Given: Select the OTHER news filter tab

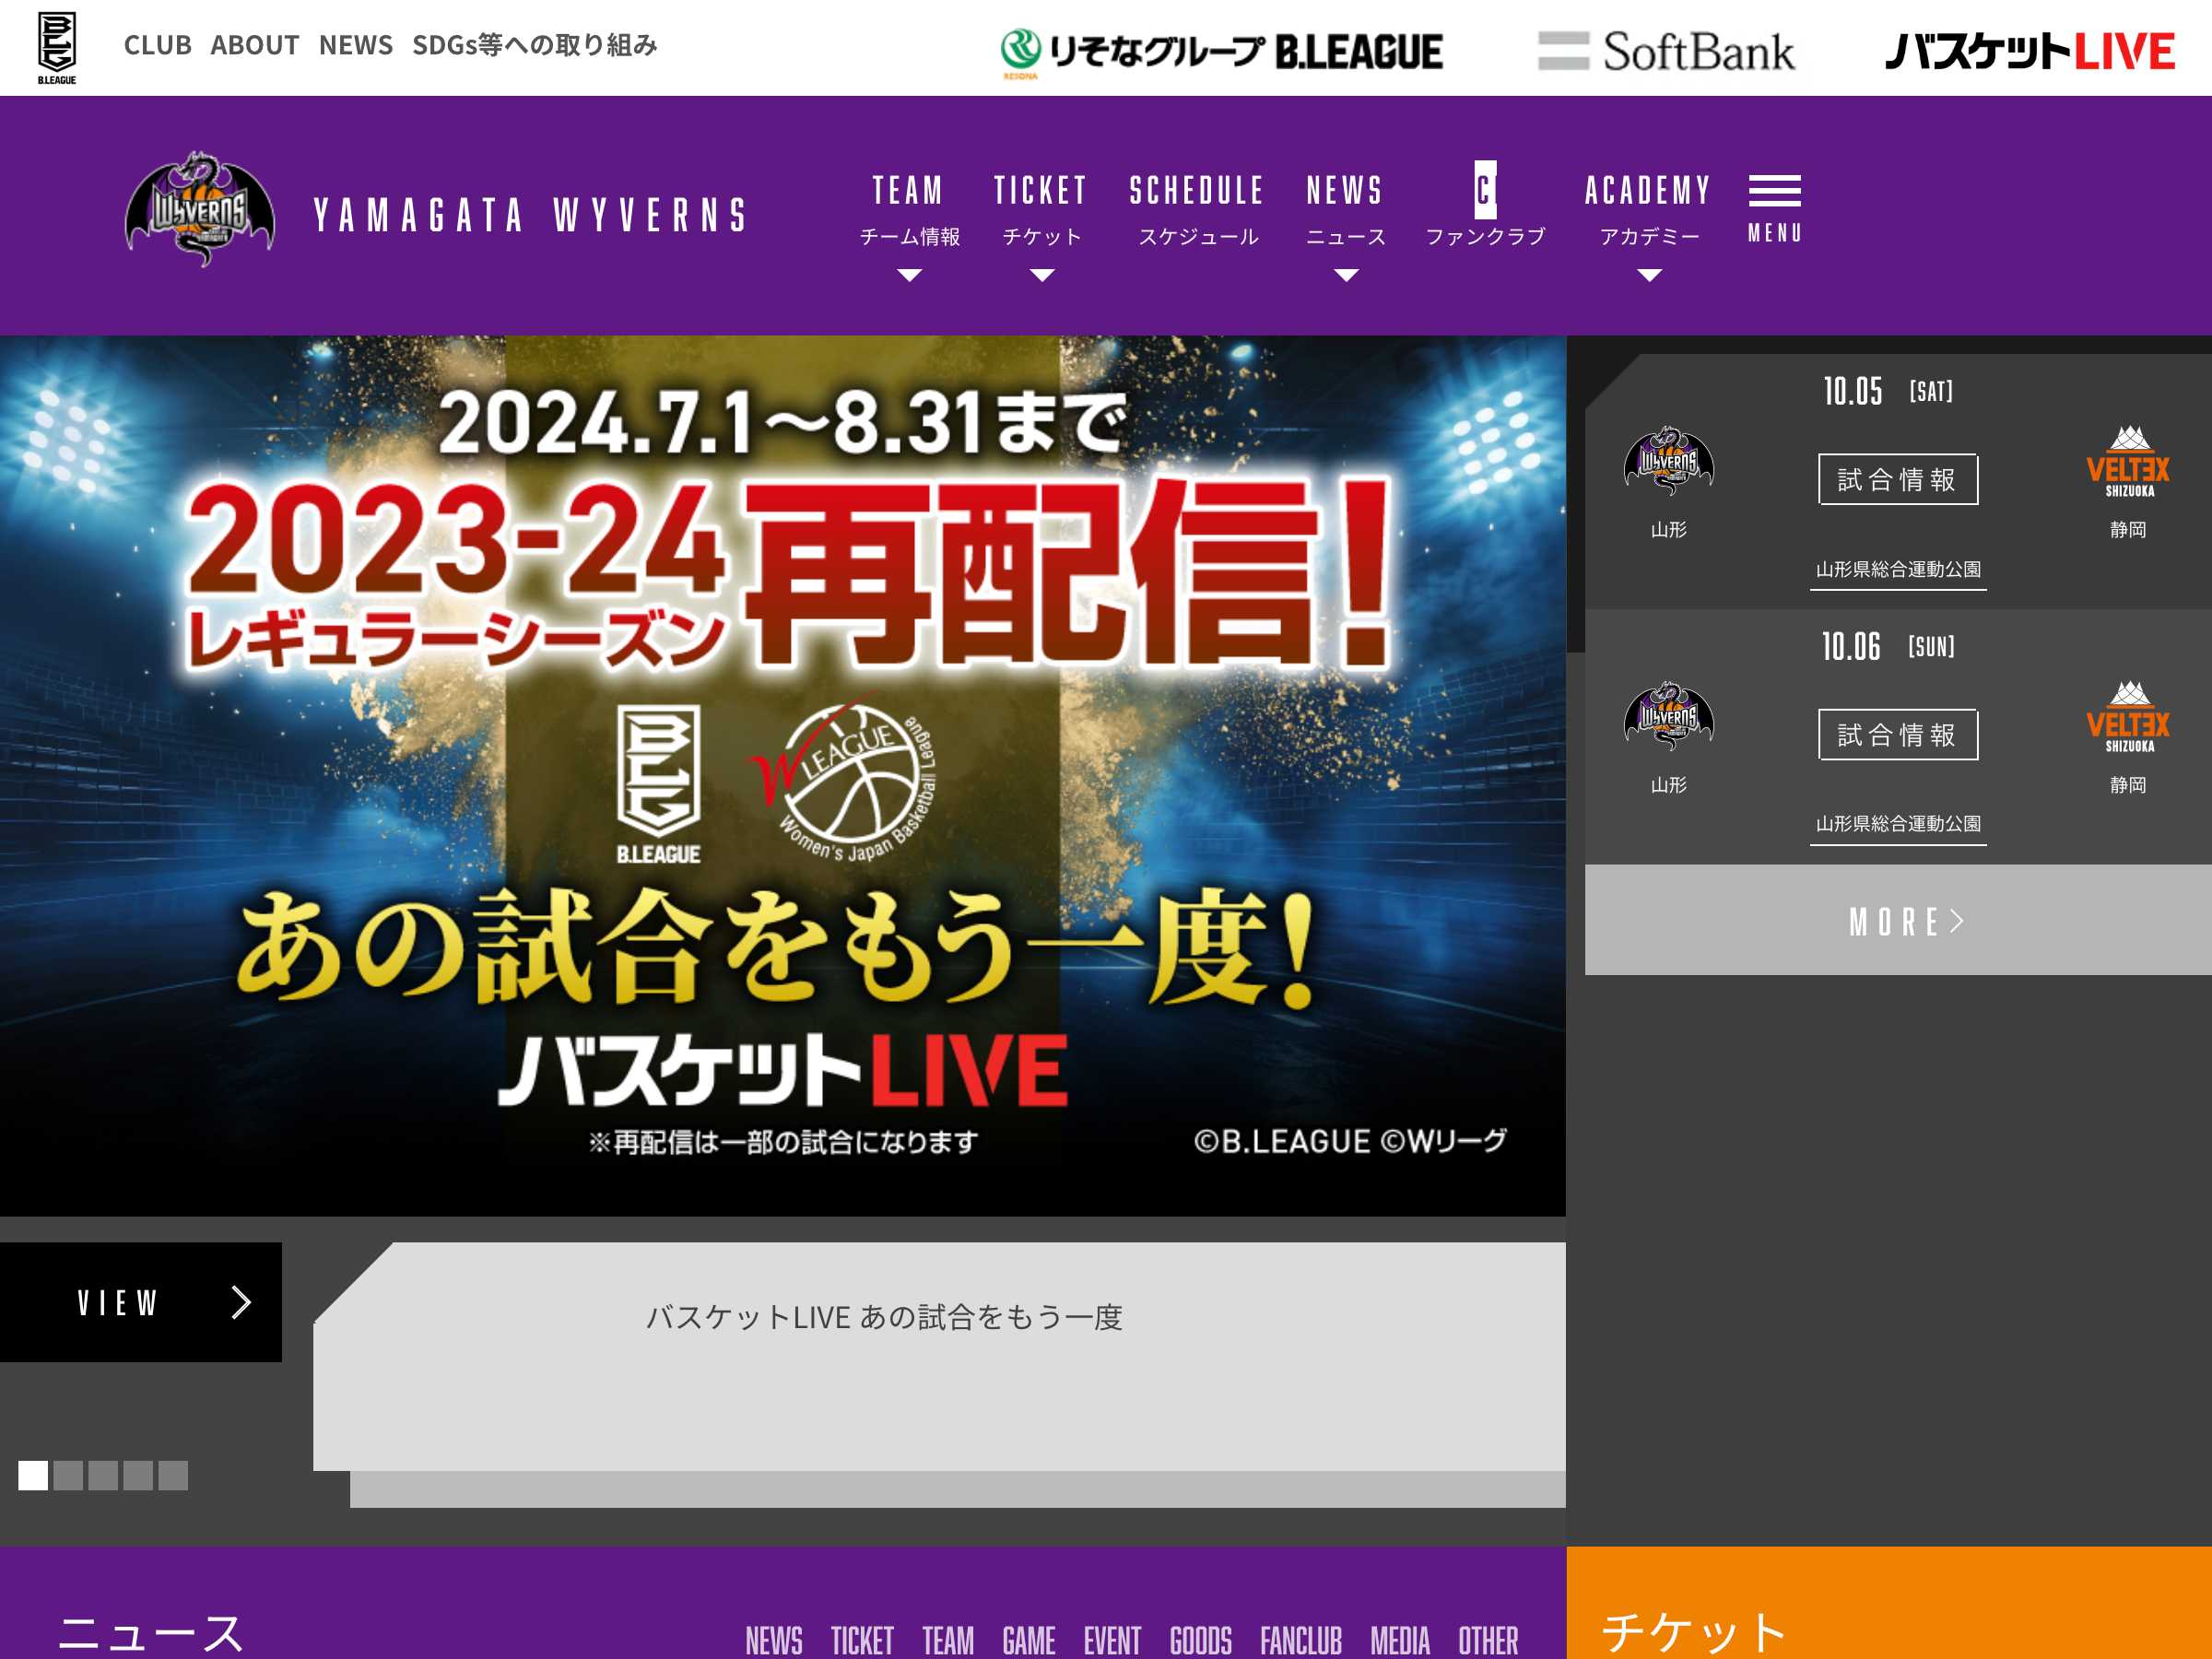Looking at the screenshot, I should coord(1488,1640).
